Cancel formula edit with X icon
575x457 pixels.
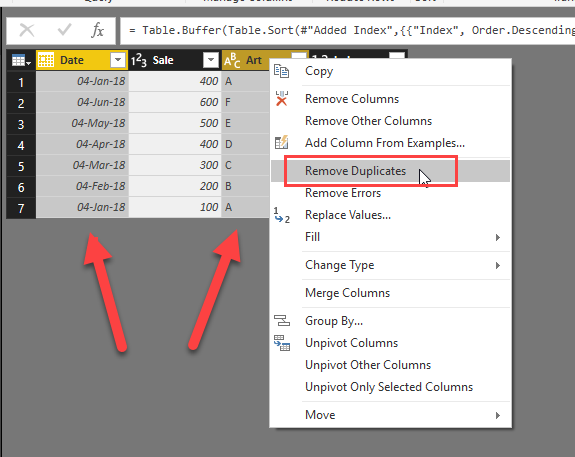27,30
